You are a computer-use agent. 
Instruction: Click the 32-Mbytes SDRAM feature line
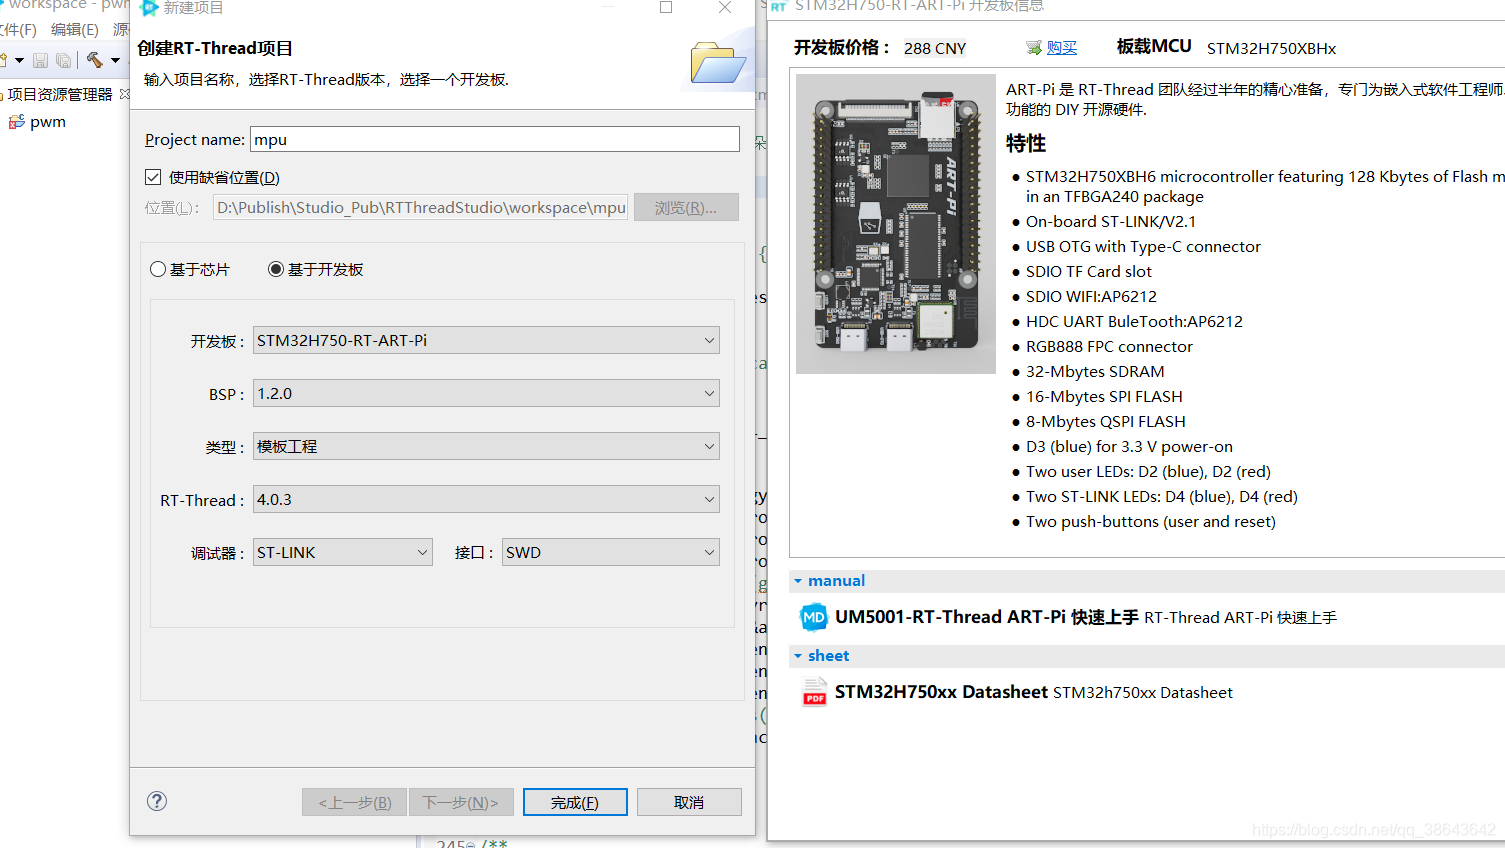click(x=1095, y=371)
